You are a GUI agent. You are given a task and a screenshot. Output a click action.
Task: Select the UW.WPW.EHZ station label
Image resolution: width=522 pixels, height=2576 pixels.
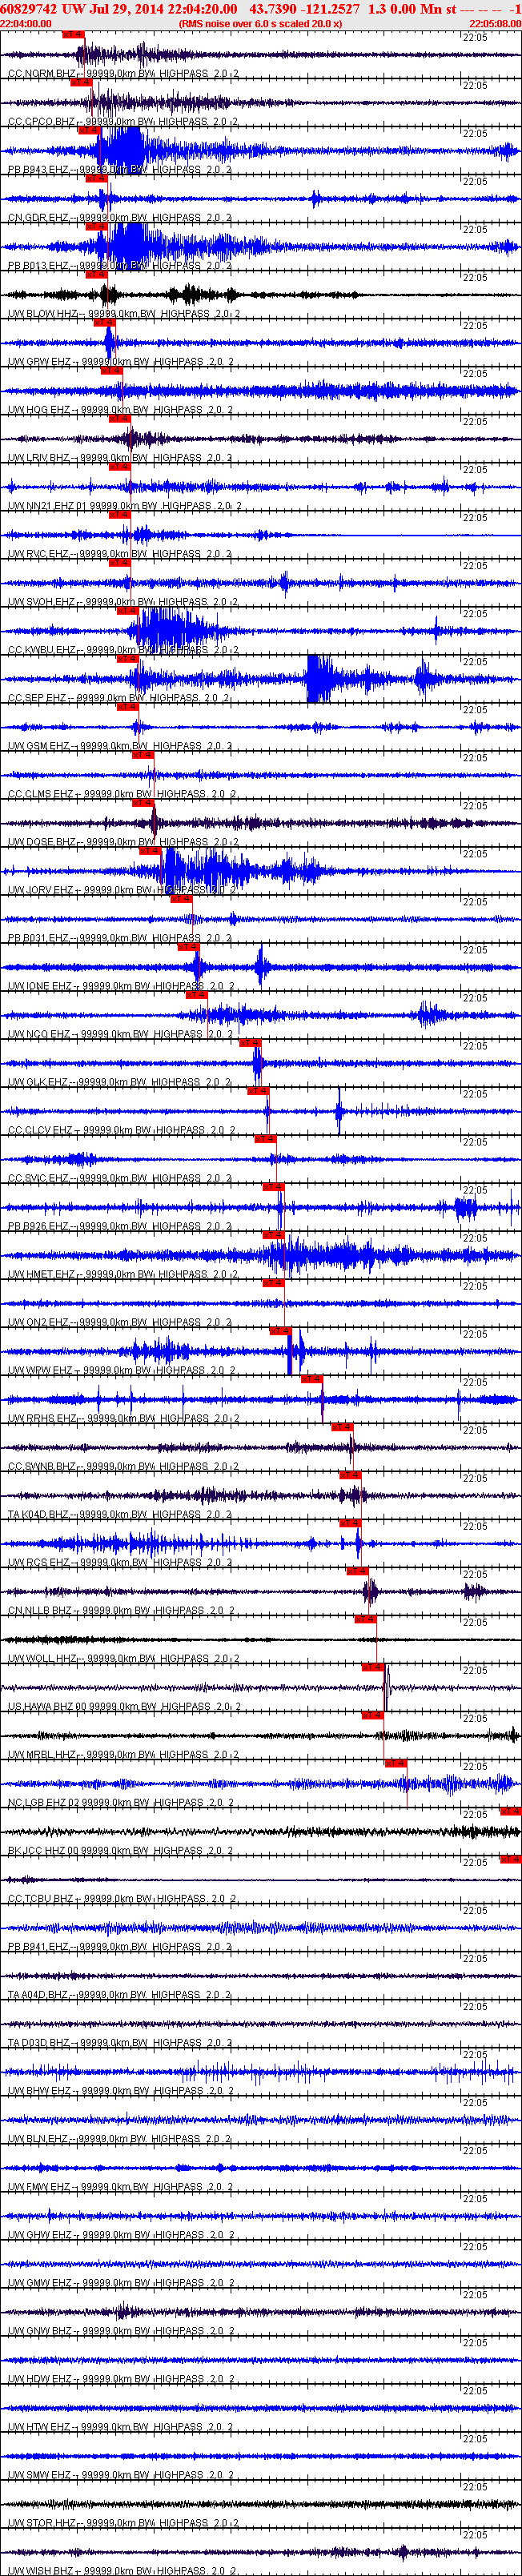coord(40,1370)
